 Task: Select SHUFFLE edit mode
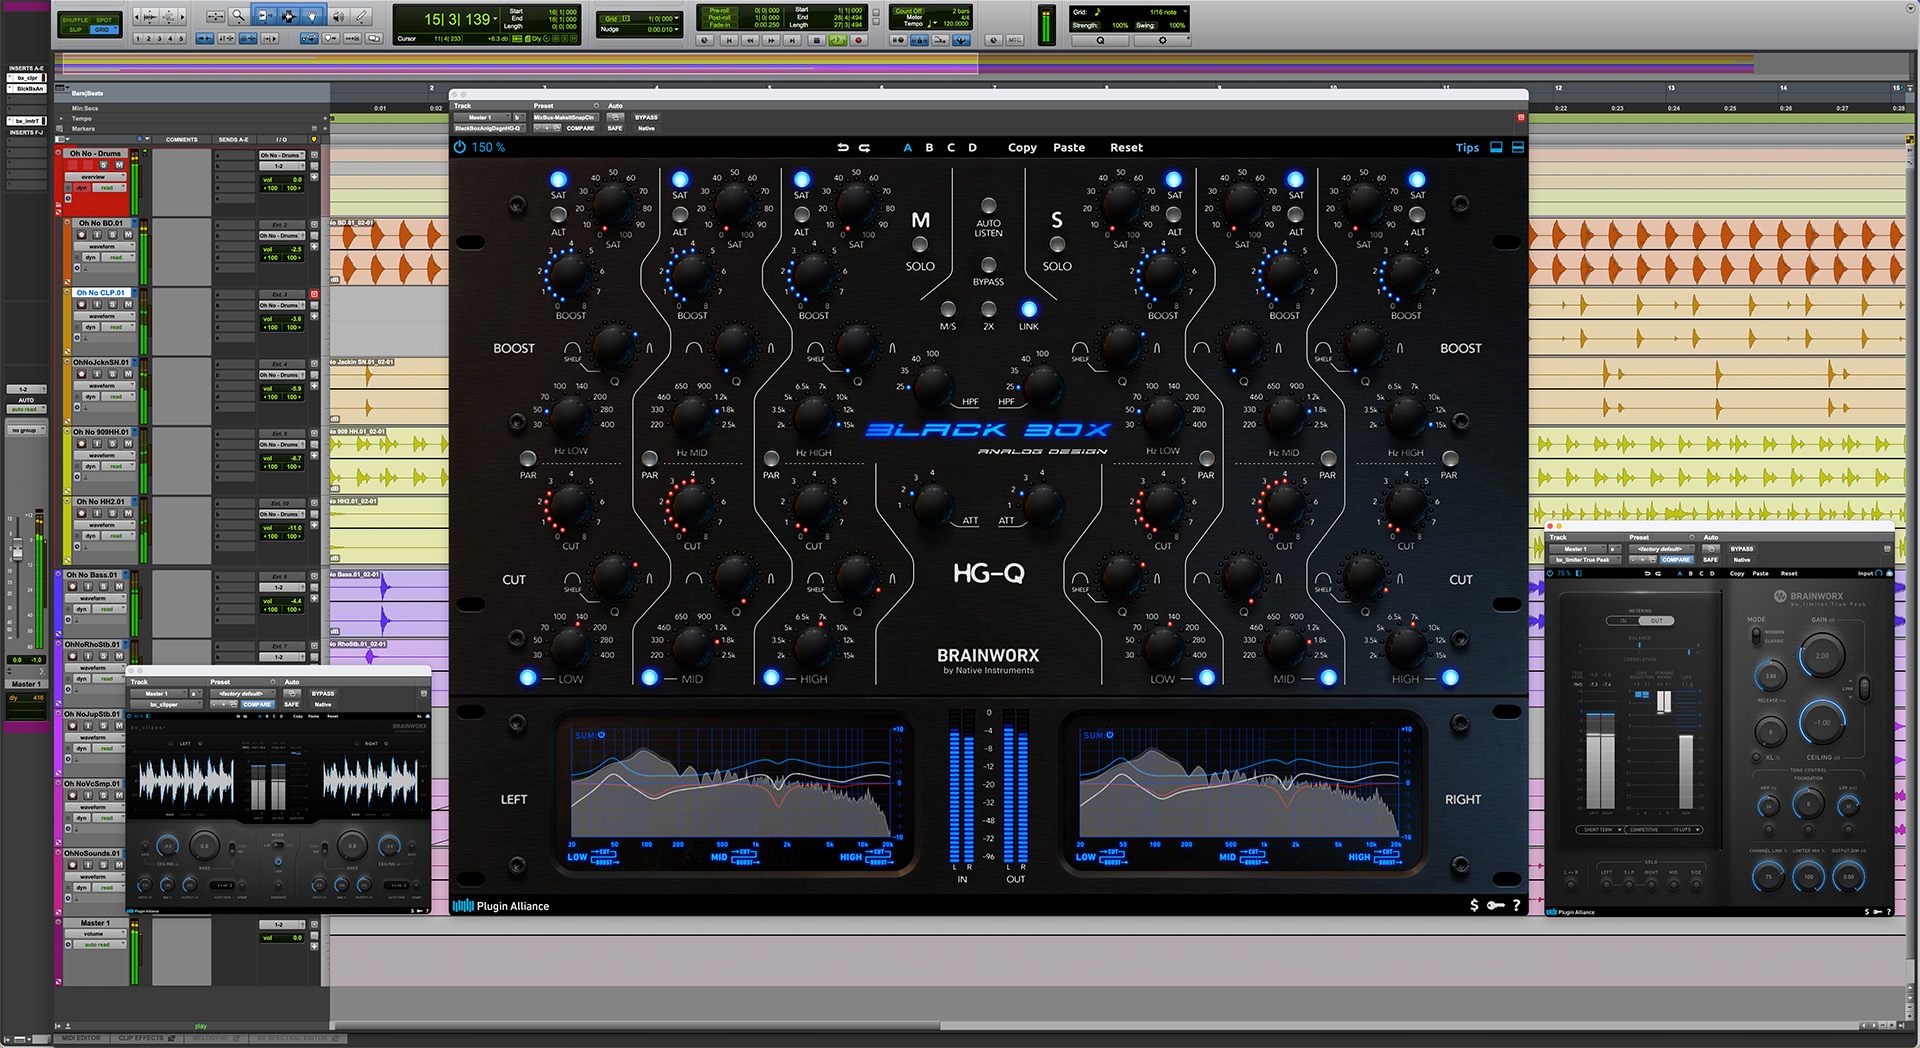tap(75, 20)
